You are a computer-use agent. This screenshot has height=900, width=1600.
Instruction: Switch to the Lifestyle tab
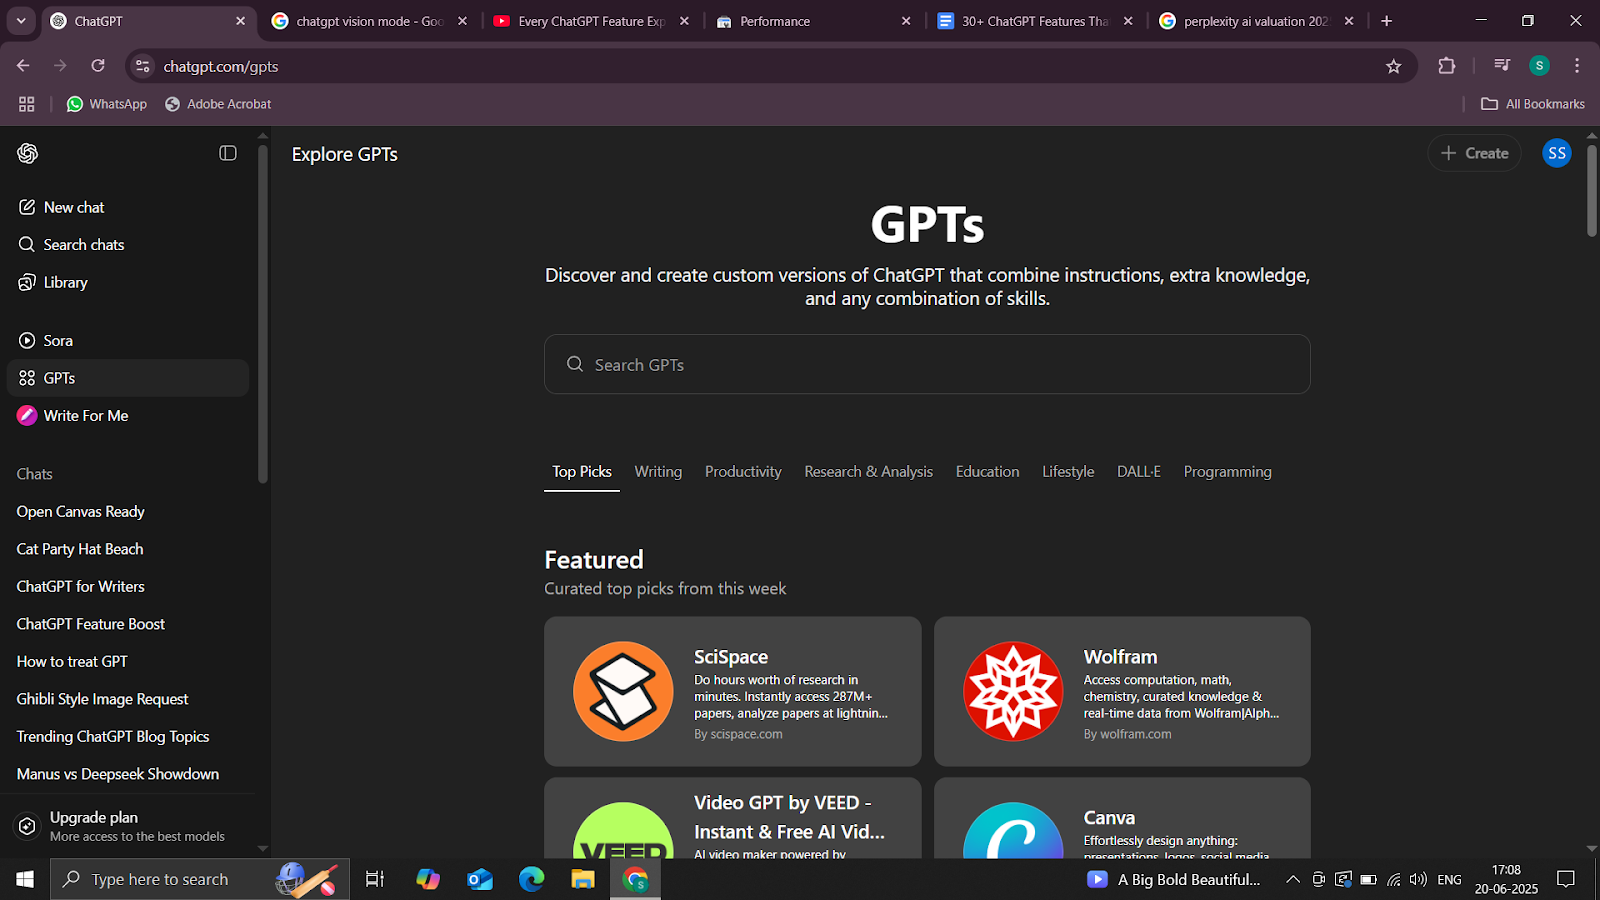coord(1068,472)
